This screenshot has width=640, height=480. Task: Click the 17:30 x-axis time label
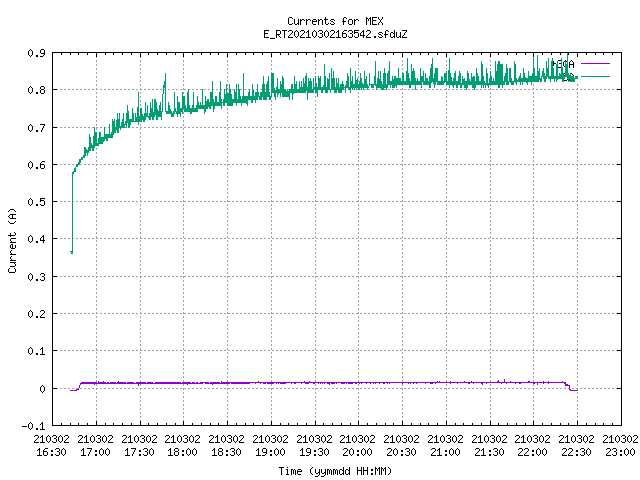139,452
